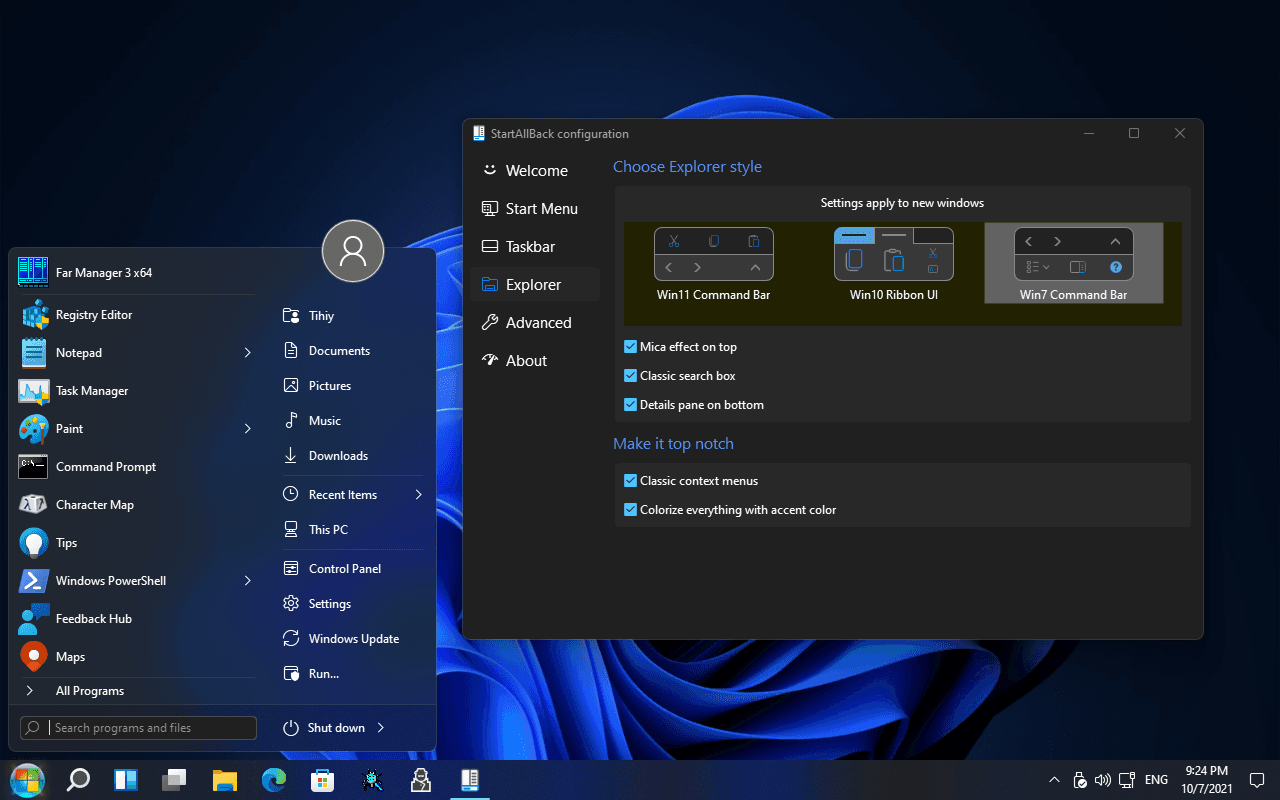Click the Search programs and files box
Viewport: 1280px width, 800px height.
150,728
